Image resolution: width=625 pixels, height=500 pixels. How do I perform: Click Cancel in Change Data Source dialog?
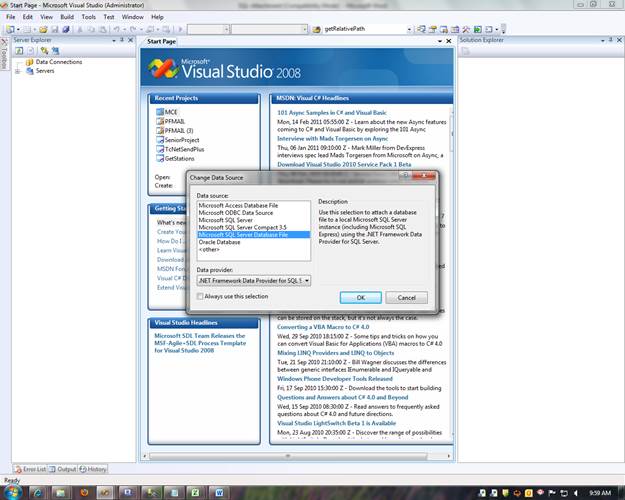(x=406, y=297)
